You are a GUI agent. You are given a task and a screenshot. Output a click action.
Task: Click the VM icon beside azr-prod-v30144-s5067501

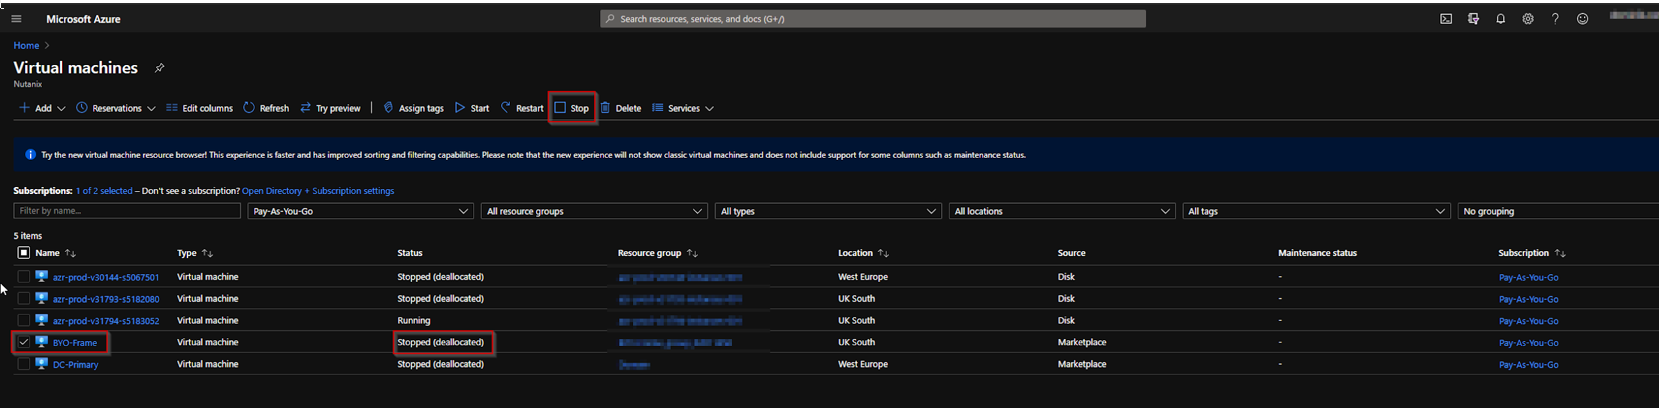[42, 276]
